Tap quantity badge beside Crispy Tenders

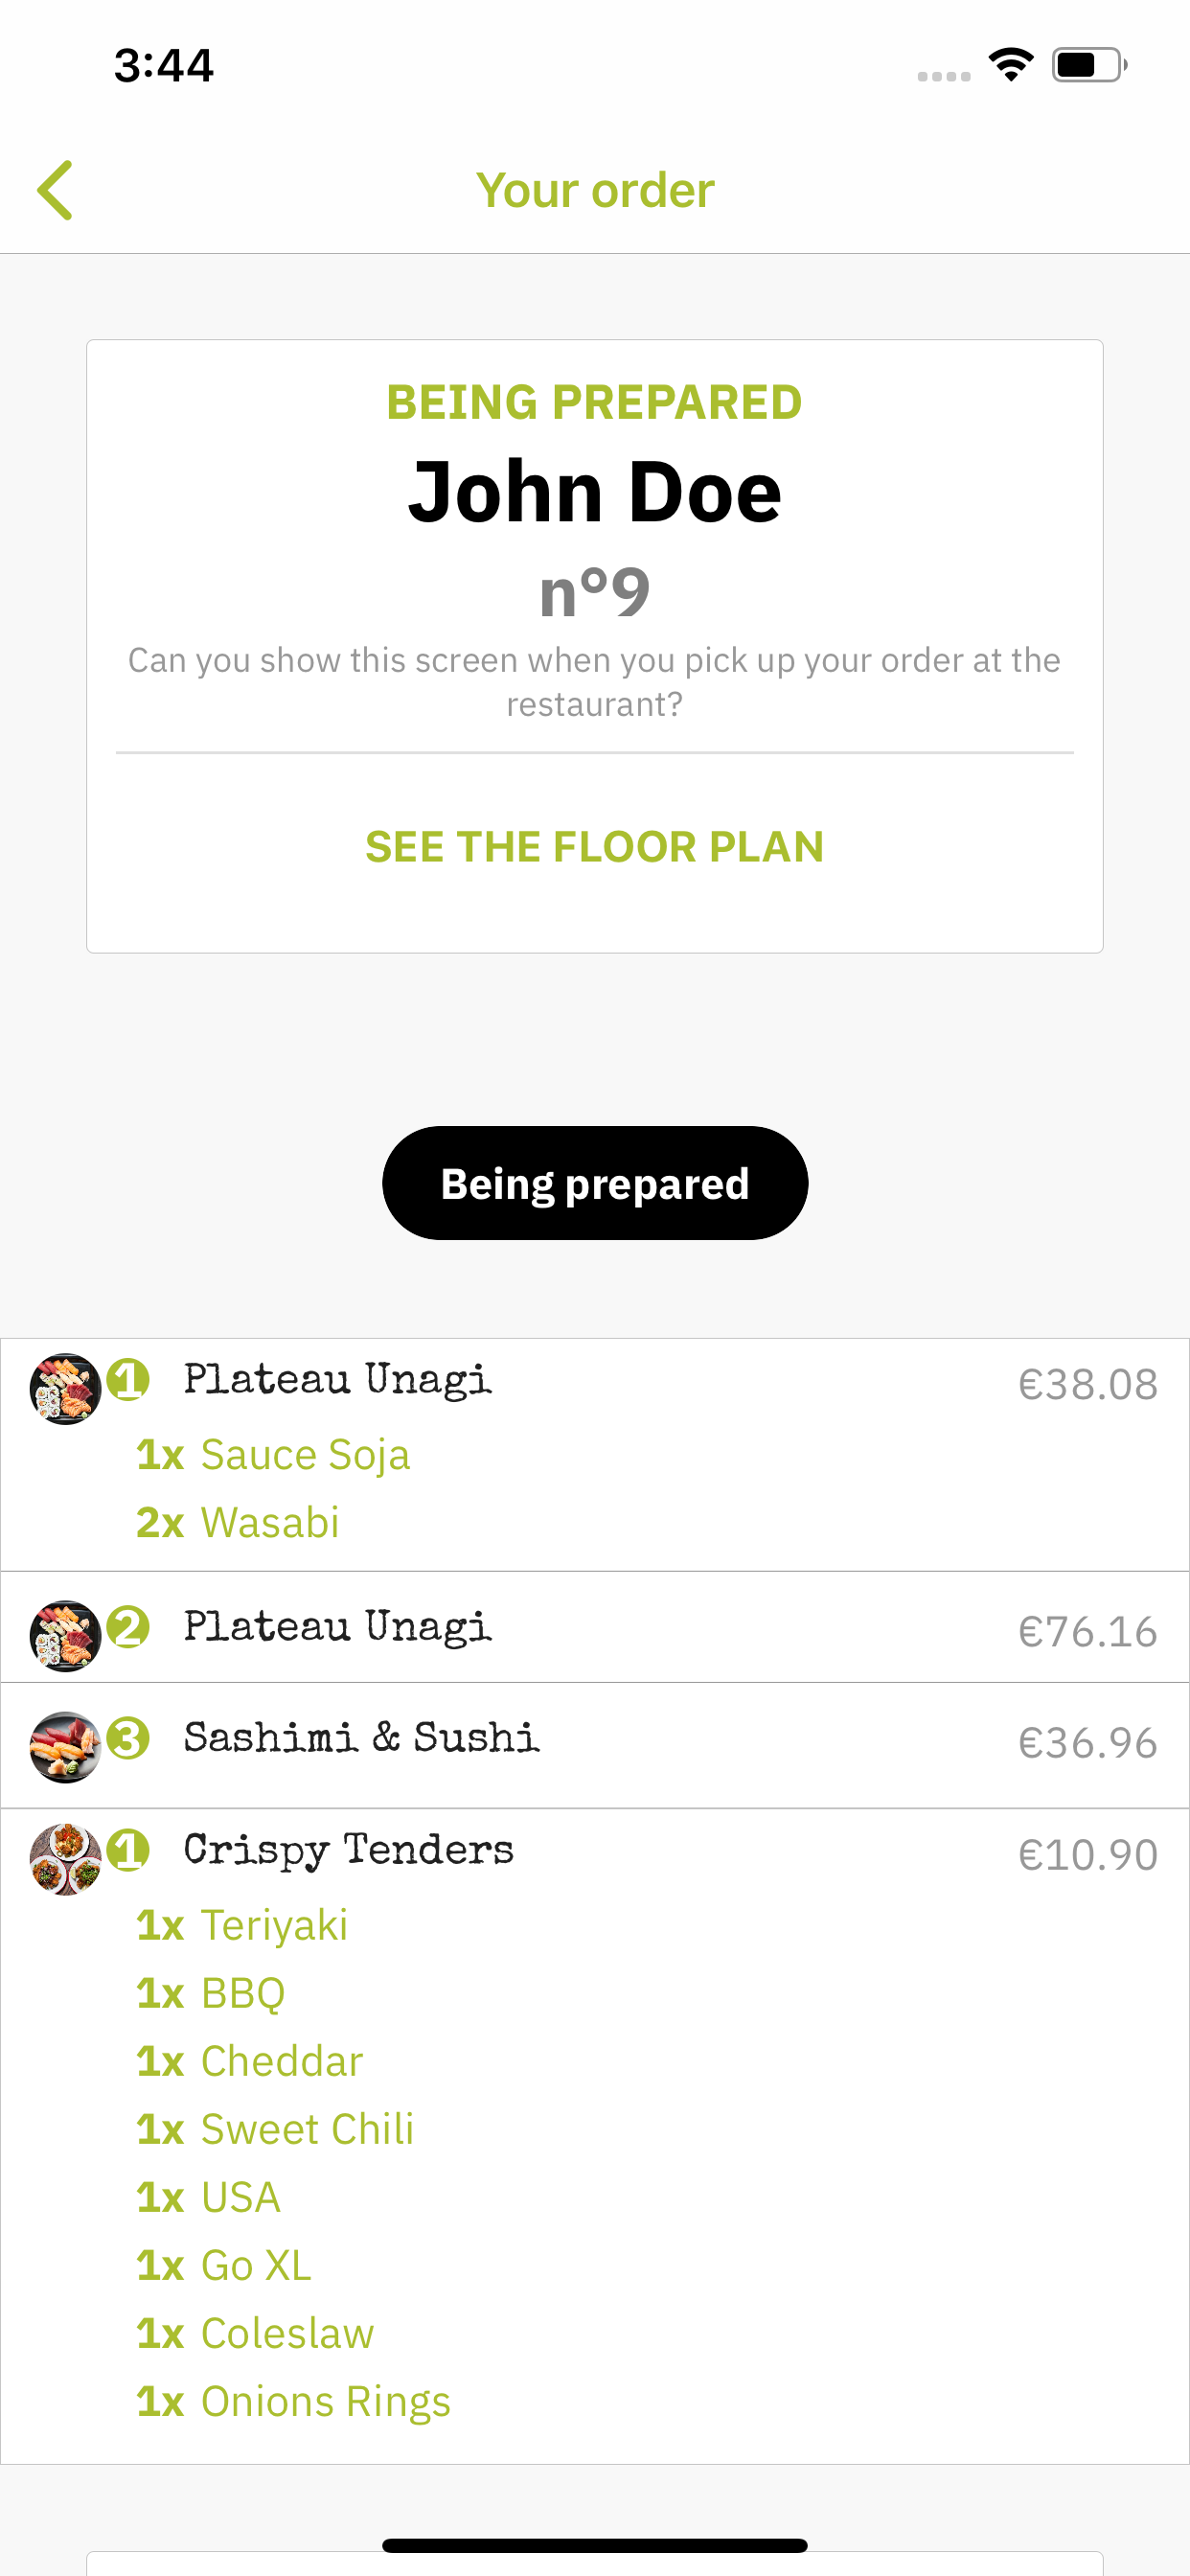coord(128,1850)
